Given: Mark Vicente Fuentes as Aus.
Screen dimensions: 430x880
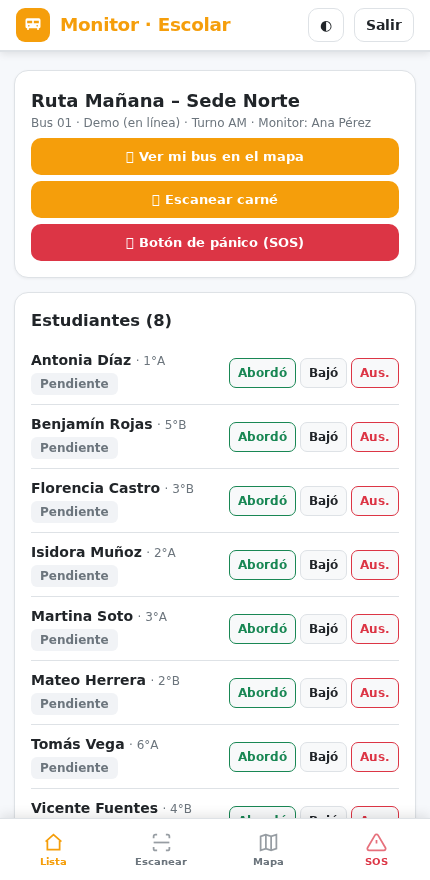Looking at the screenshot, I should click(x=375, y=813).
